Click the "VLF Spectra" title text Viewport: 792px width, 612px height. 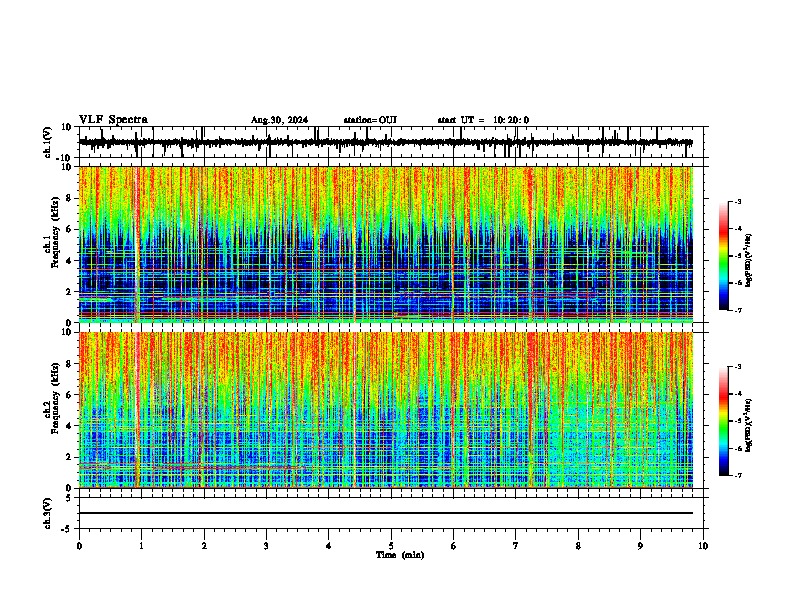113,120
